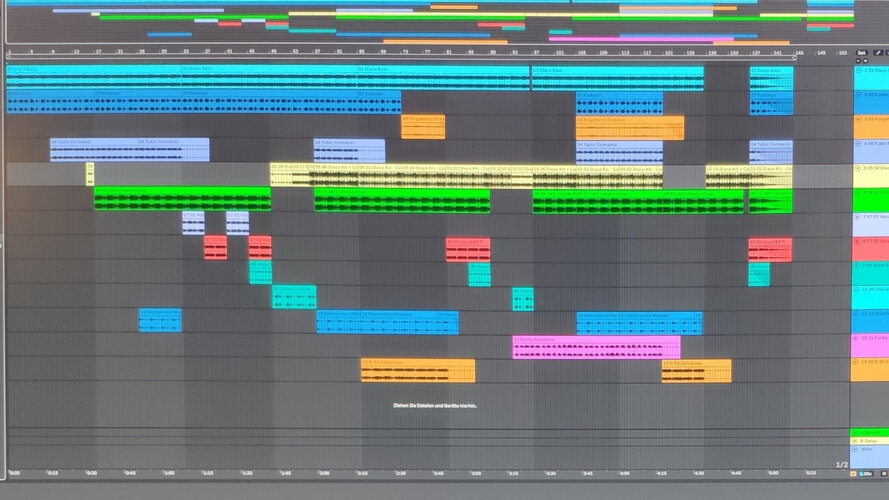Image resolution: width=889 pixels, height=500 pixels.
Task: Collapse the yellow Disco Kit track
Action: 858,168
